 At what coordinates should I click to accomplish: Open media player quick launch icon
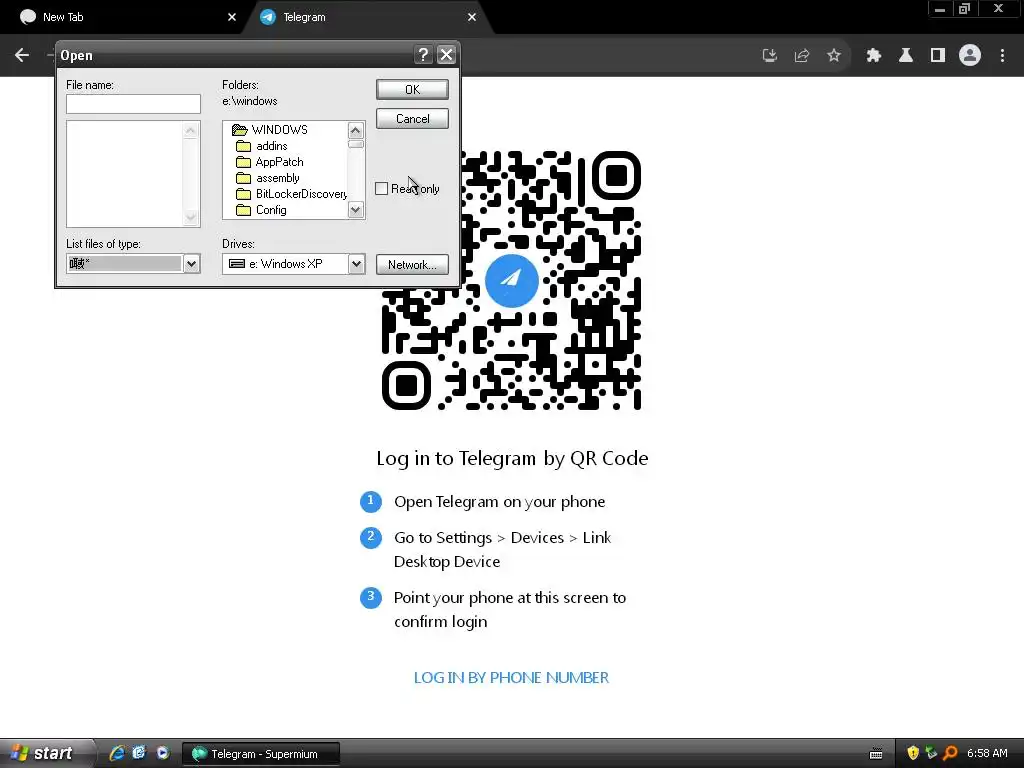162,753
